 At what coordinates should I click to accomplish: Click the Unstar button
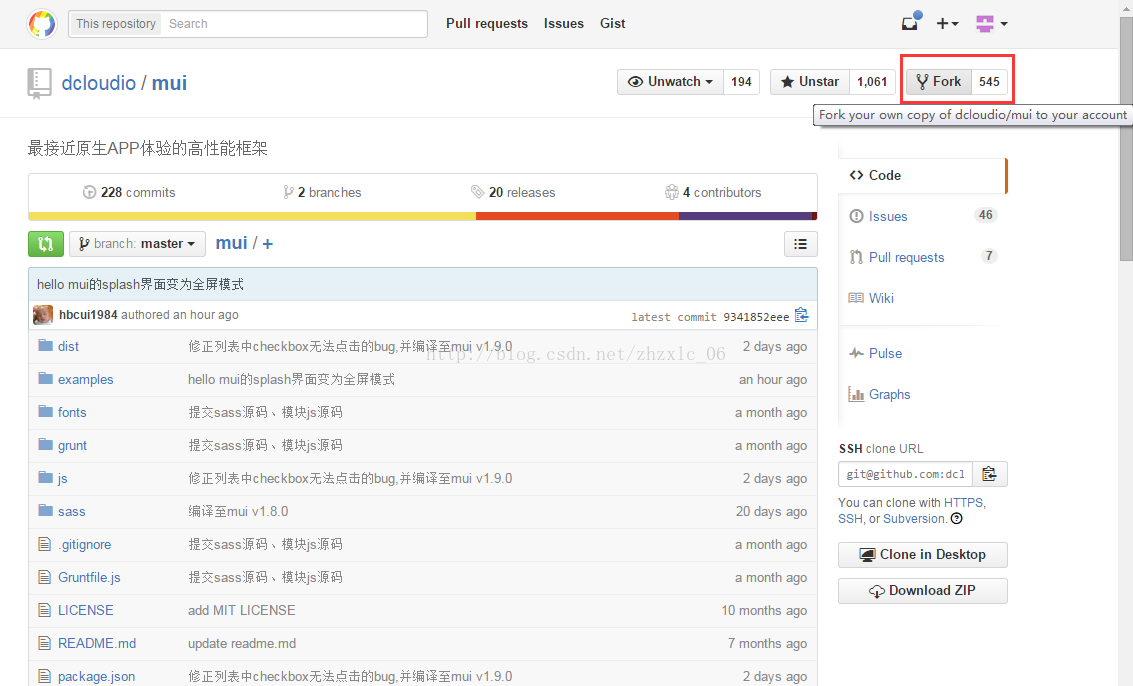point(809,82)
